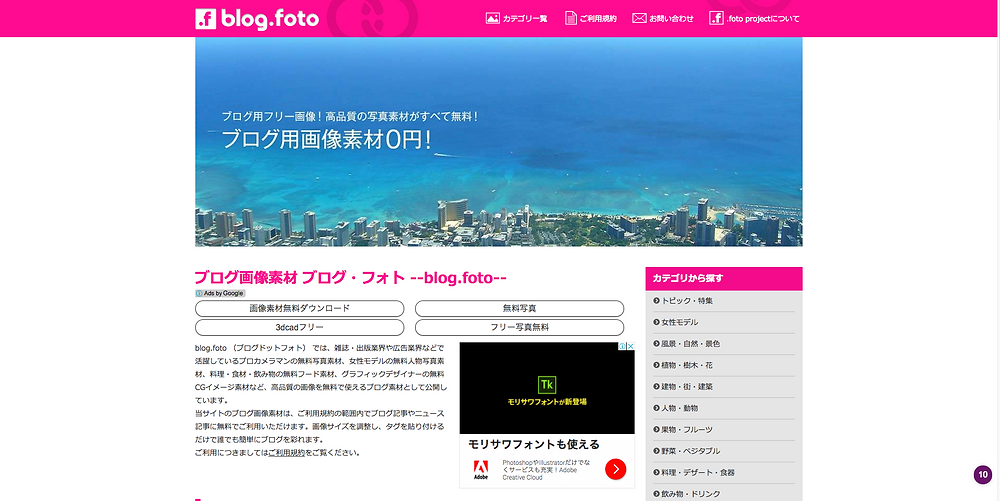
Task: Follow the ご利用規約 link in paragraph
Action: pyautogui.click(x=286, y=453)
